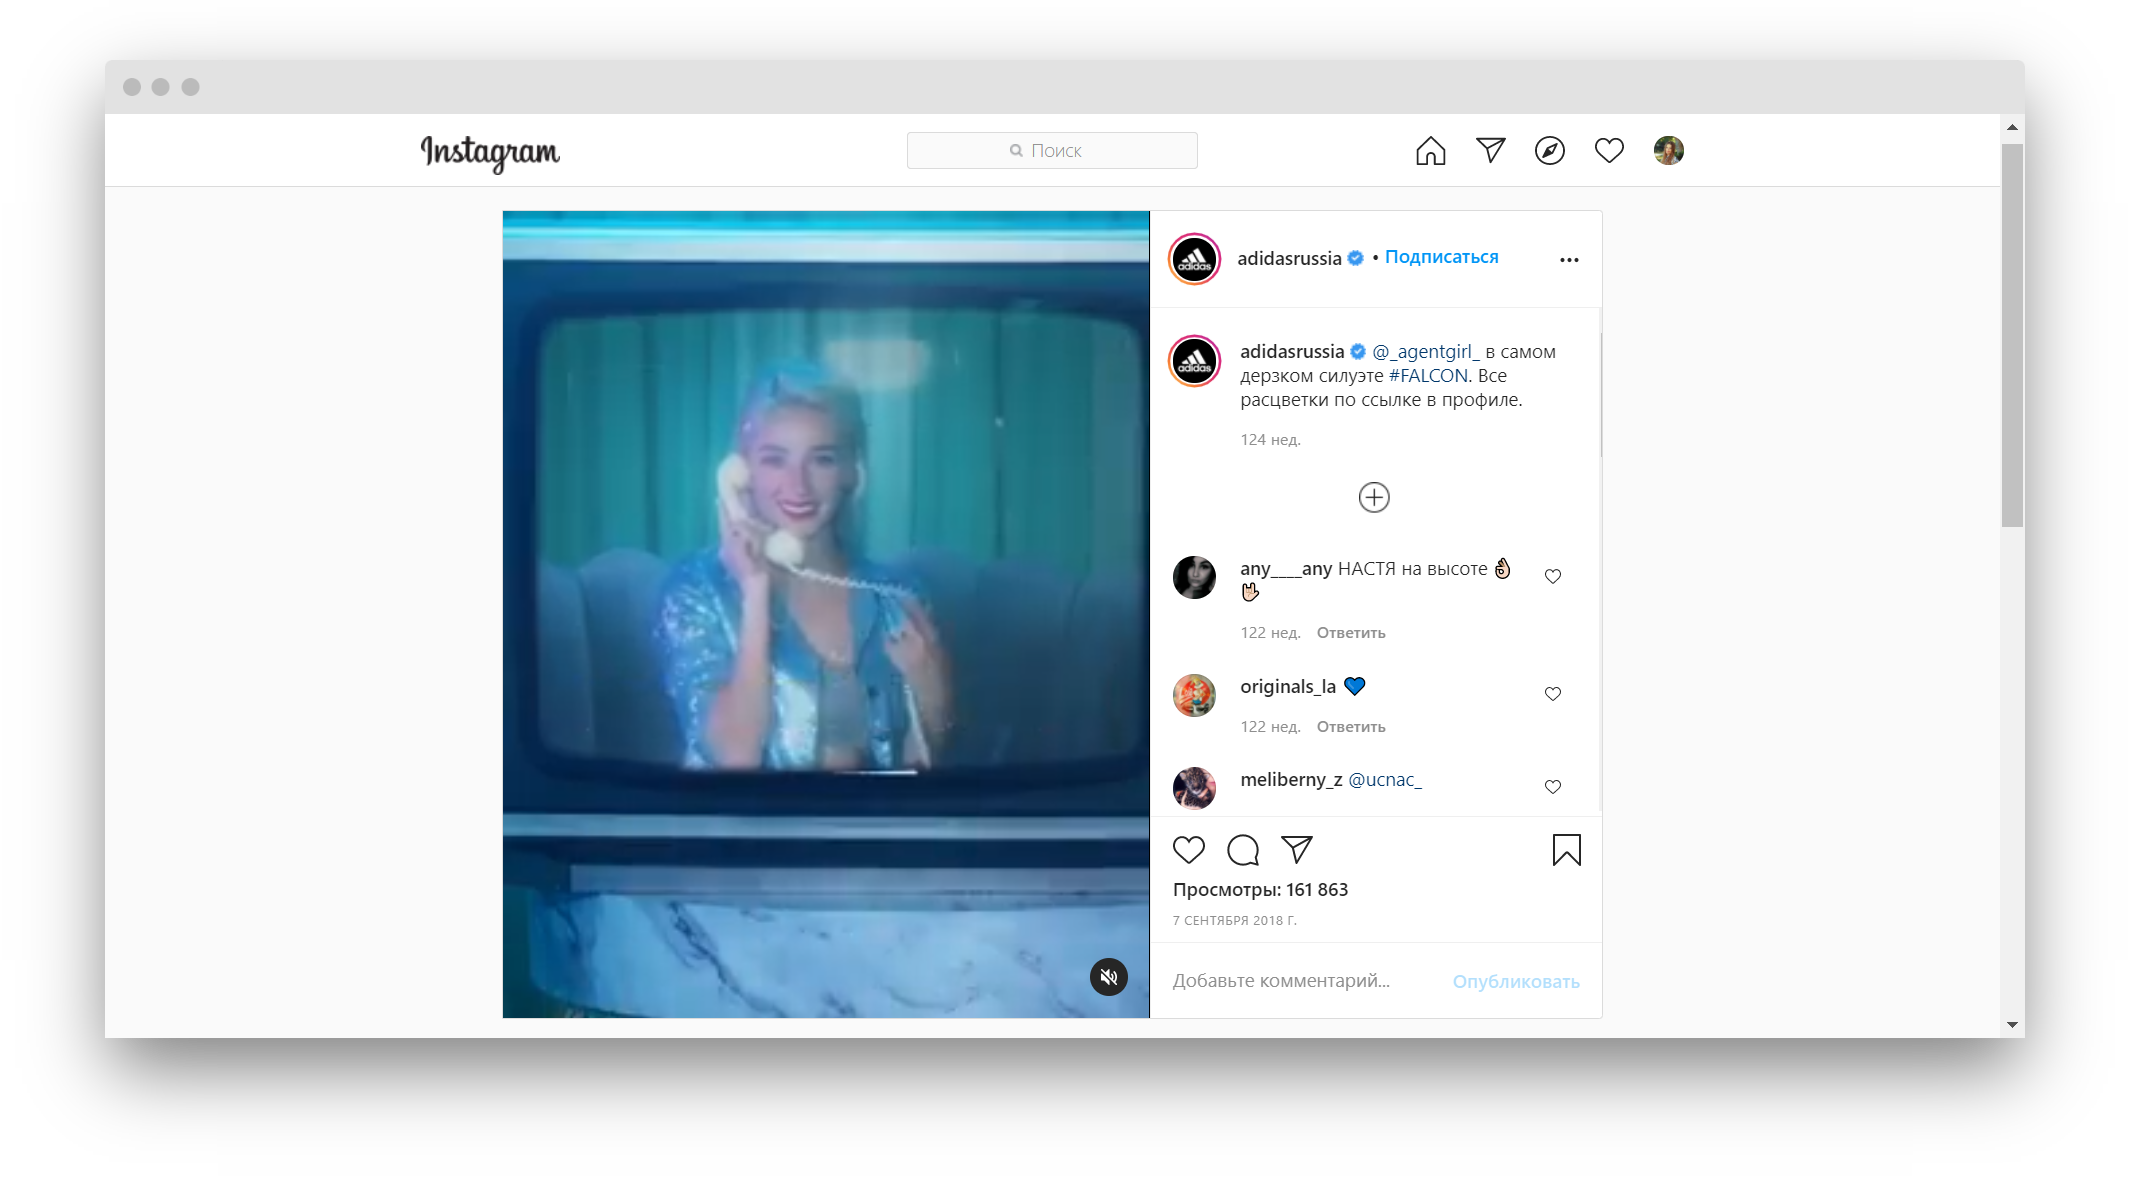Screen dimensions: 2130x1188
Task: Like the post with the heart icon
Action: pyautogui.click(x=1188, y=850)
